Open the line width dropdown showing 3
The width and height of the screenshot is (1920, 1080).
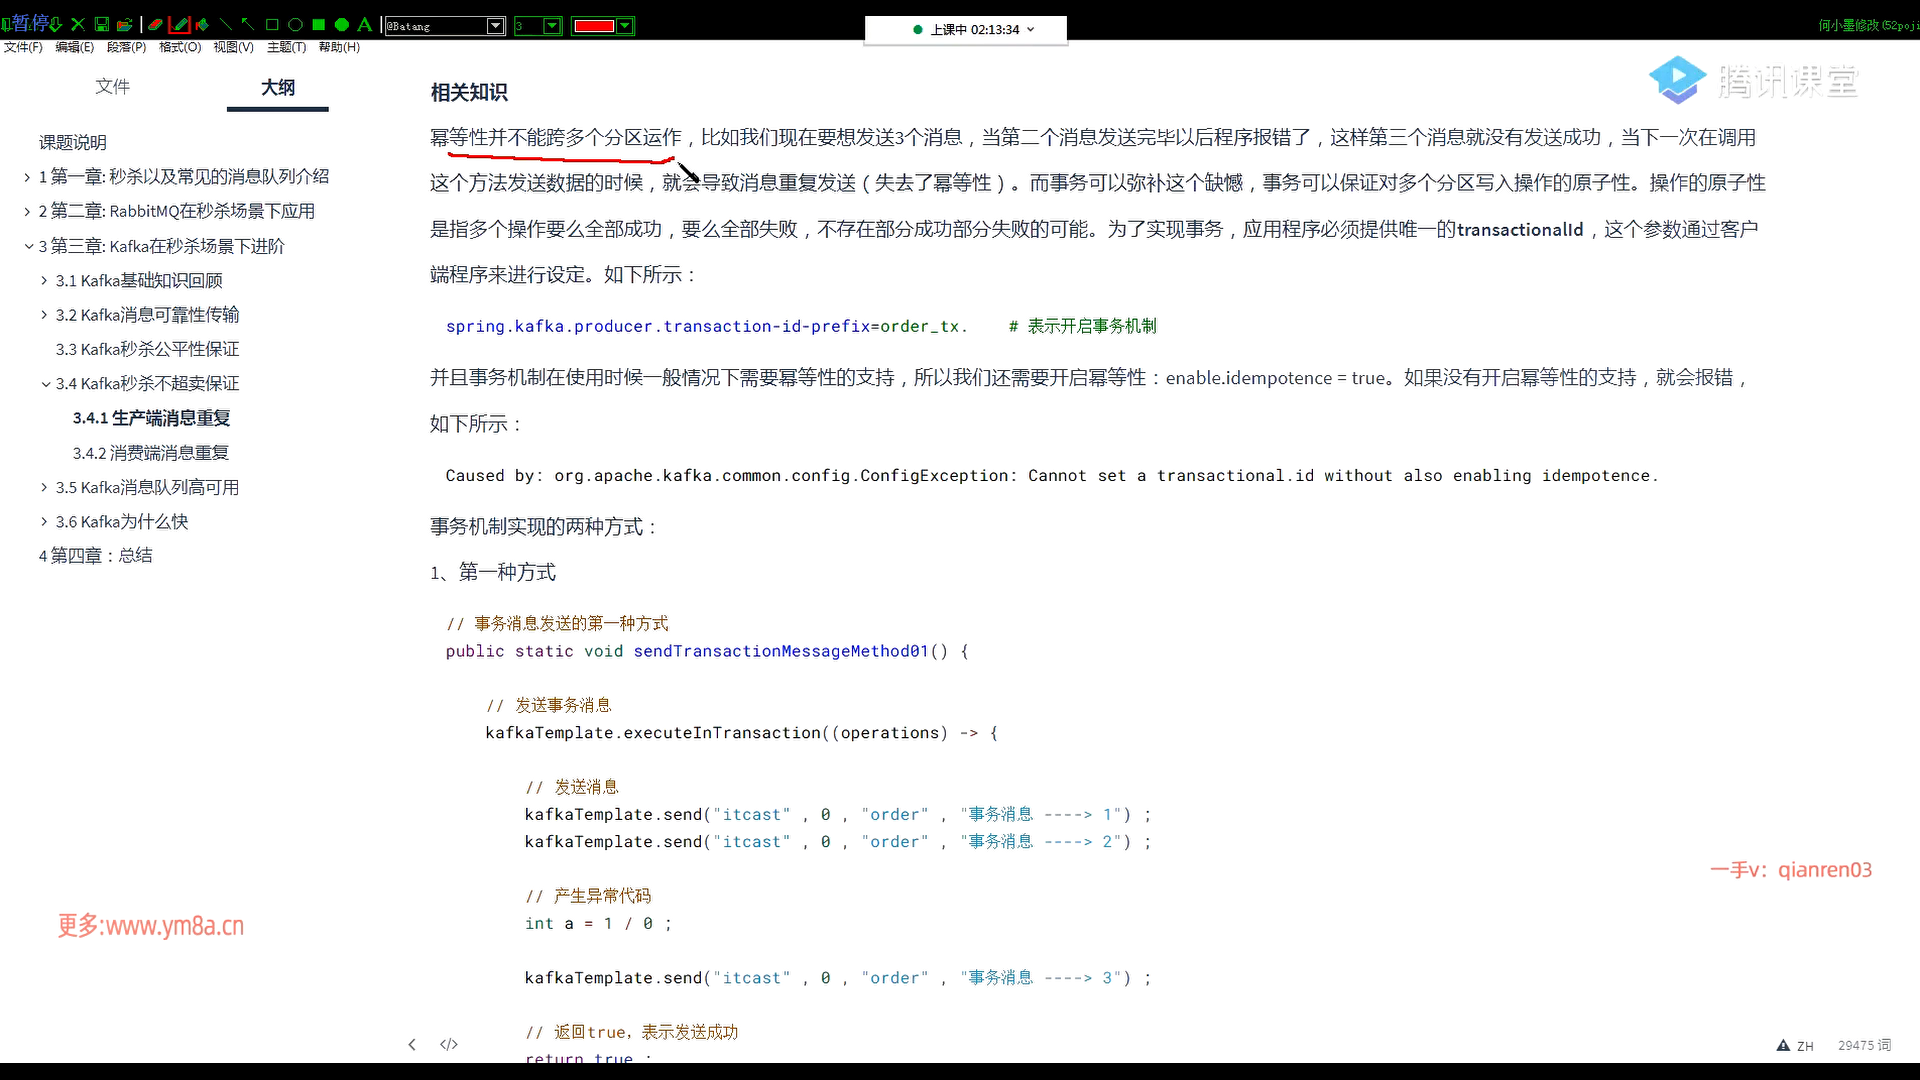click(551, 26)
